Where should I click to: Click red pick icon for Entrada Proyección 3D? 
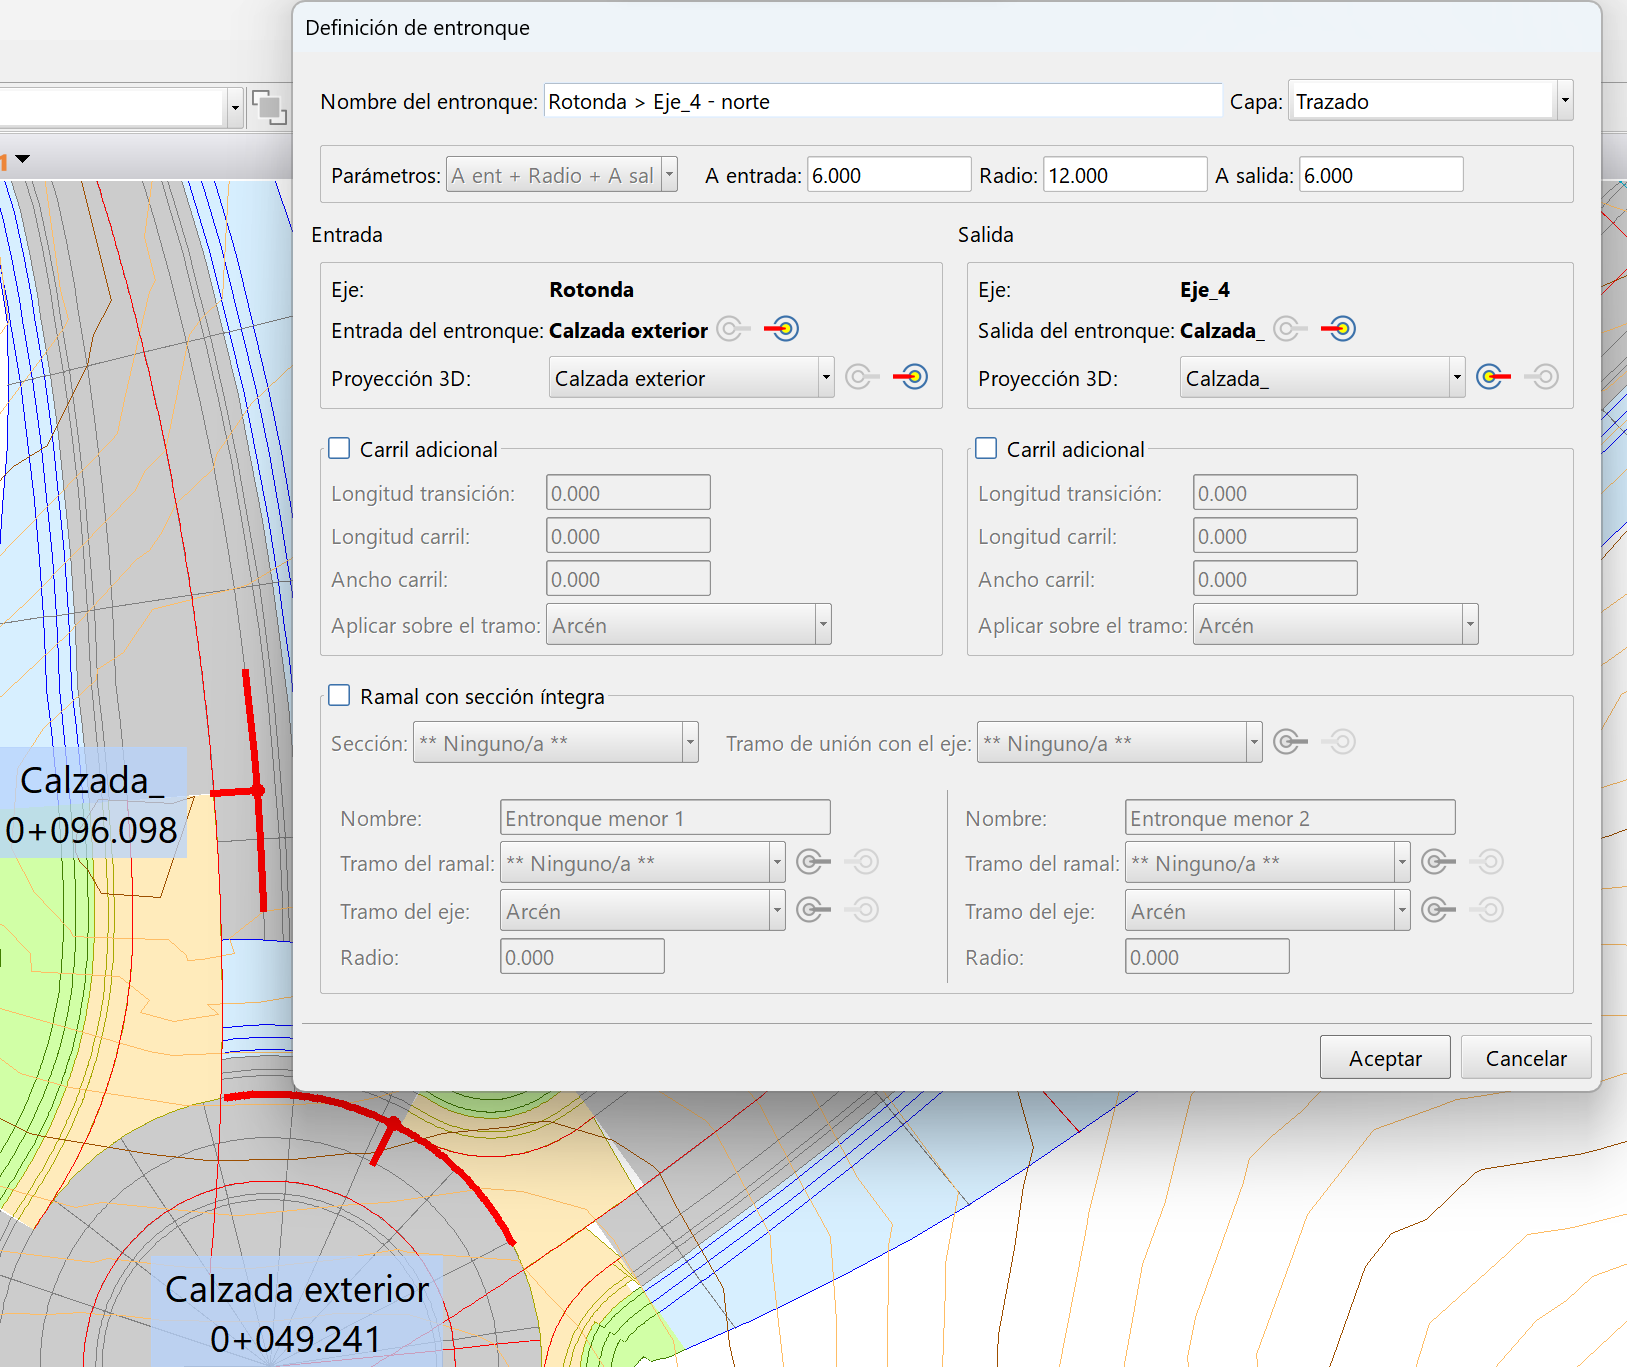tap(910, 377)
